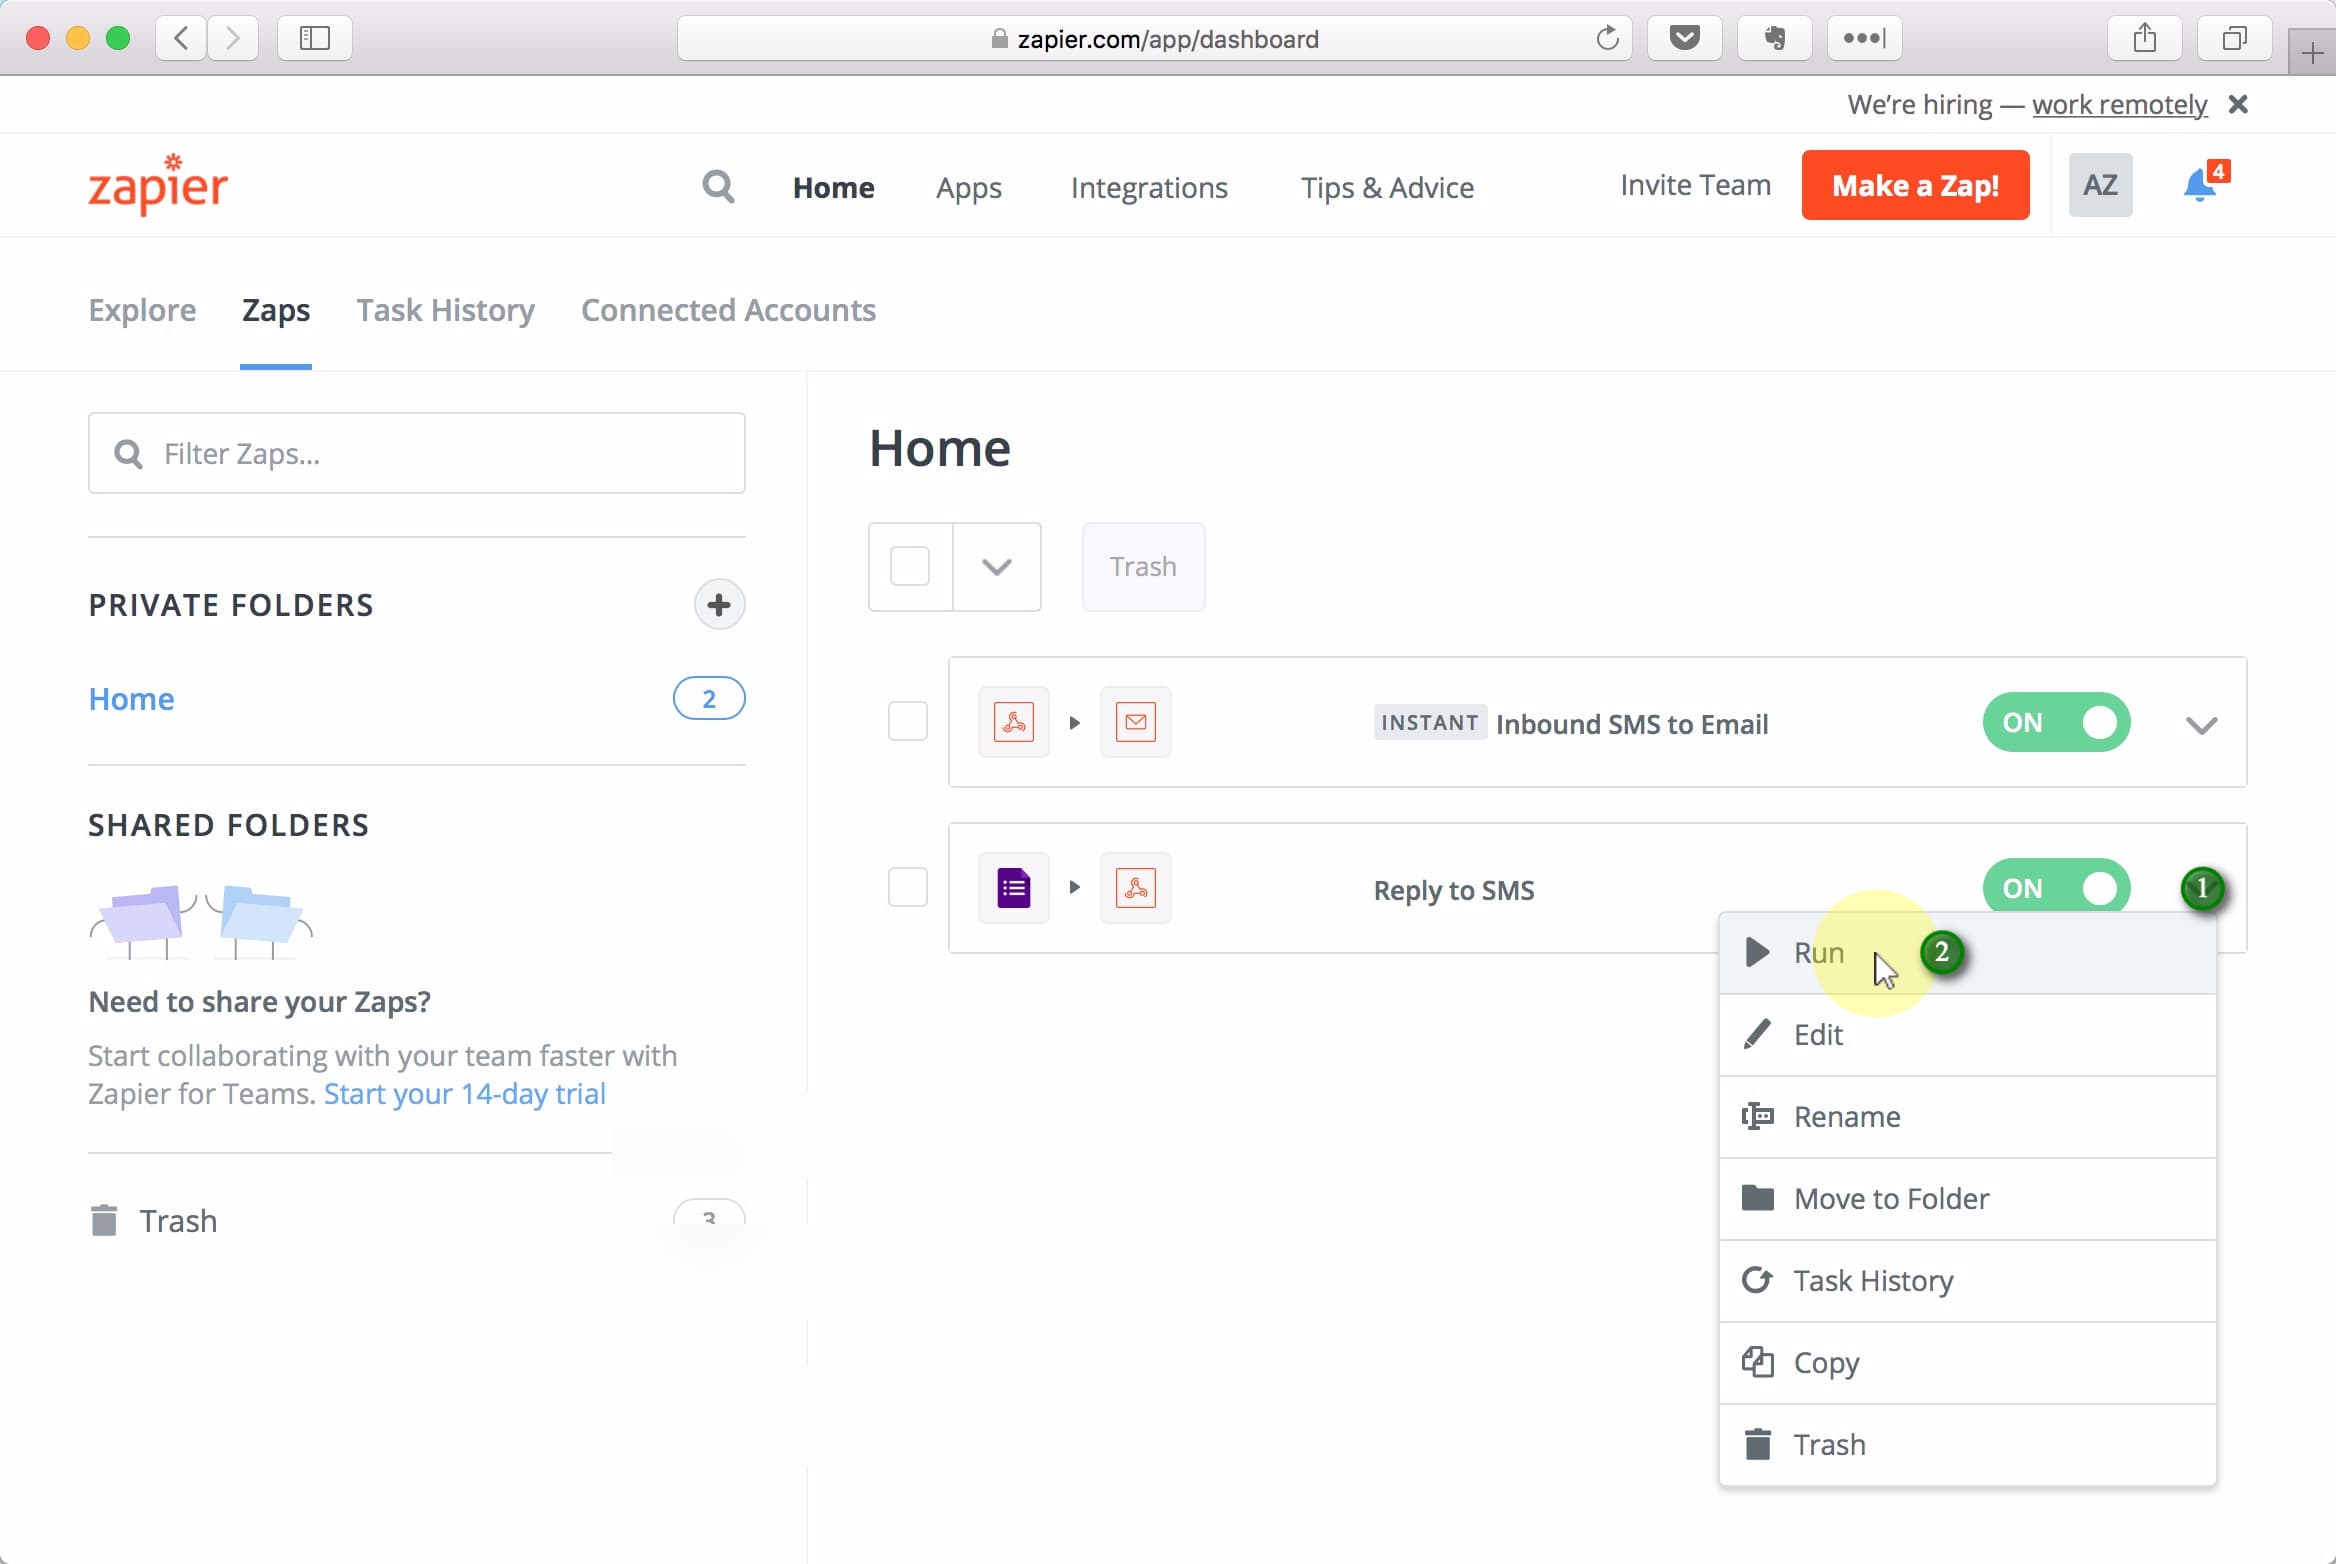2336x1564 pixels.
Task: Click the Trash button above the zap list
Action: tap(1143, 566)
